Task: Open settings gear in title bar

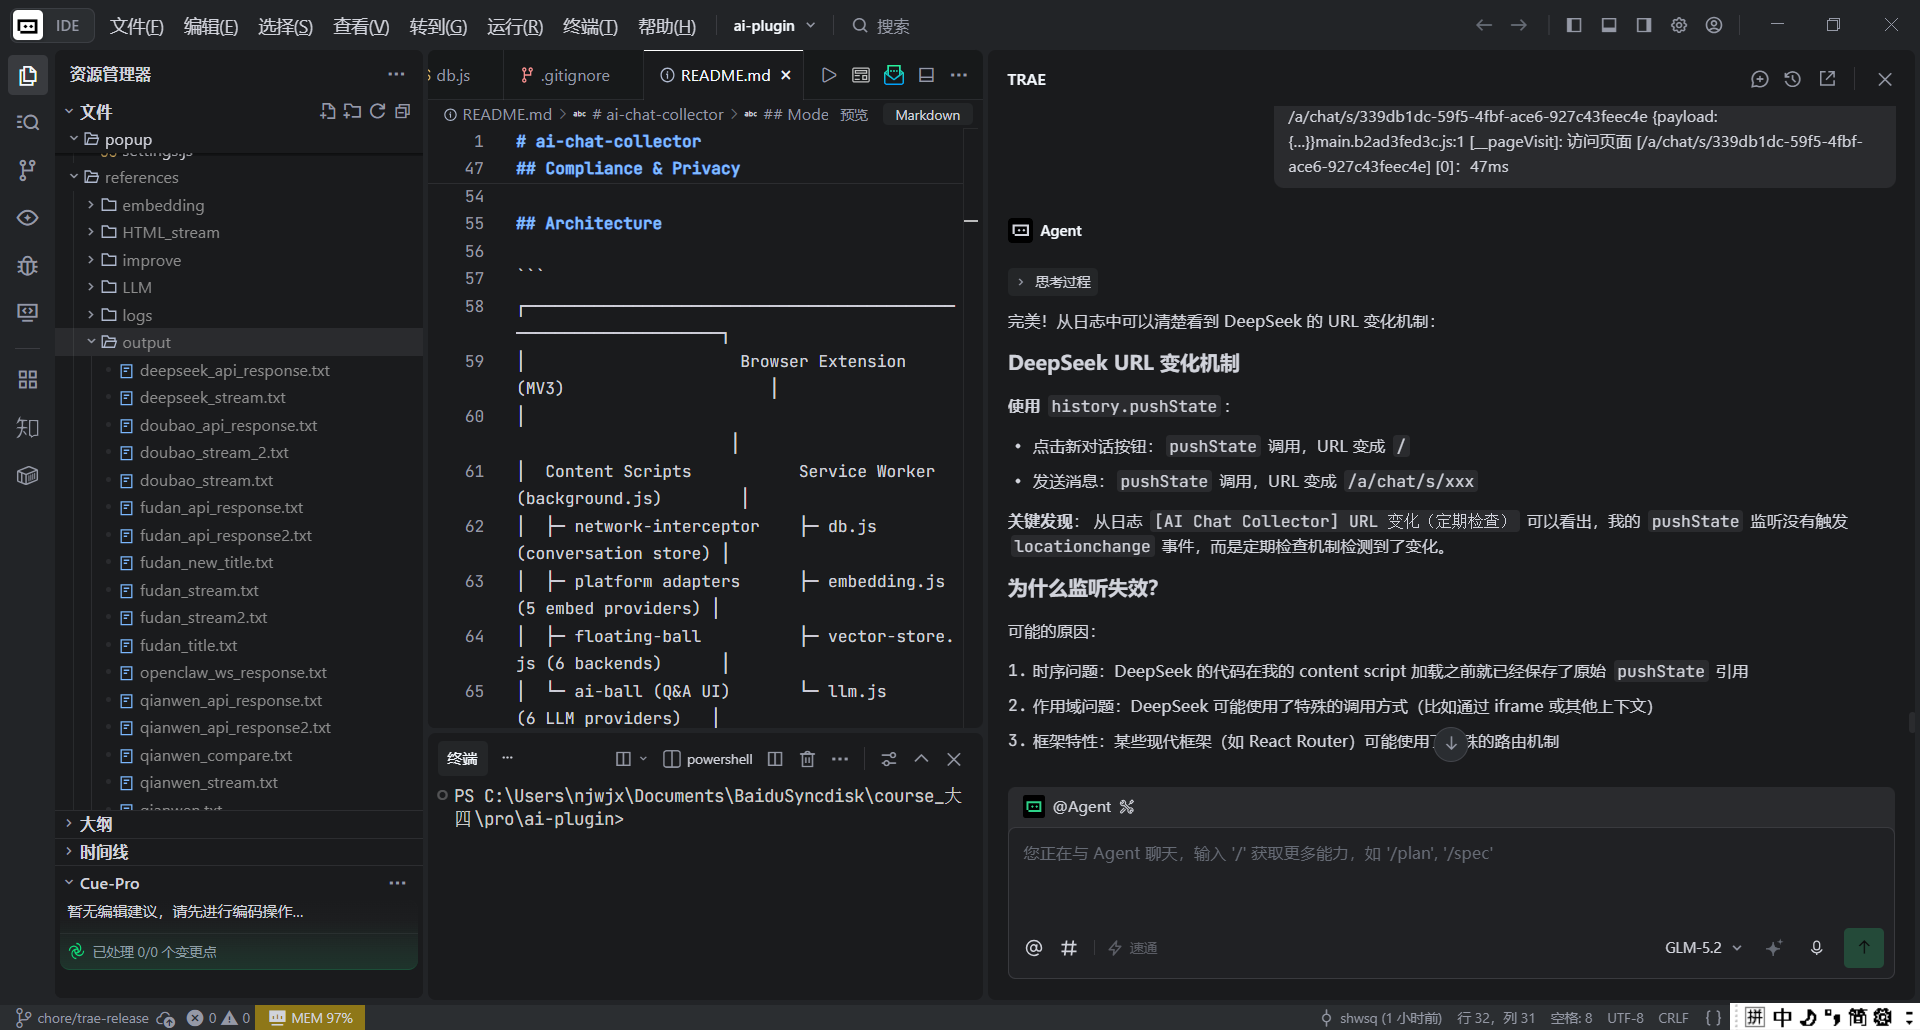Action: click(x=1679, y=25)
